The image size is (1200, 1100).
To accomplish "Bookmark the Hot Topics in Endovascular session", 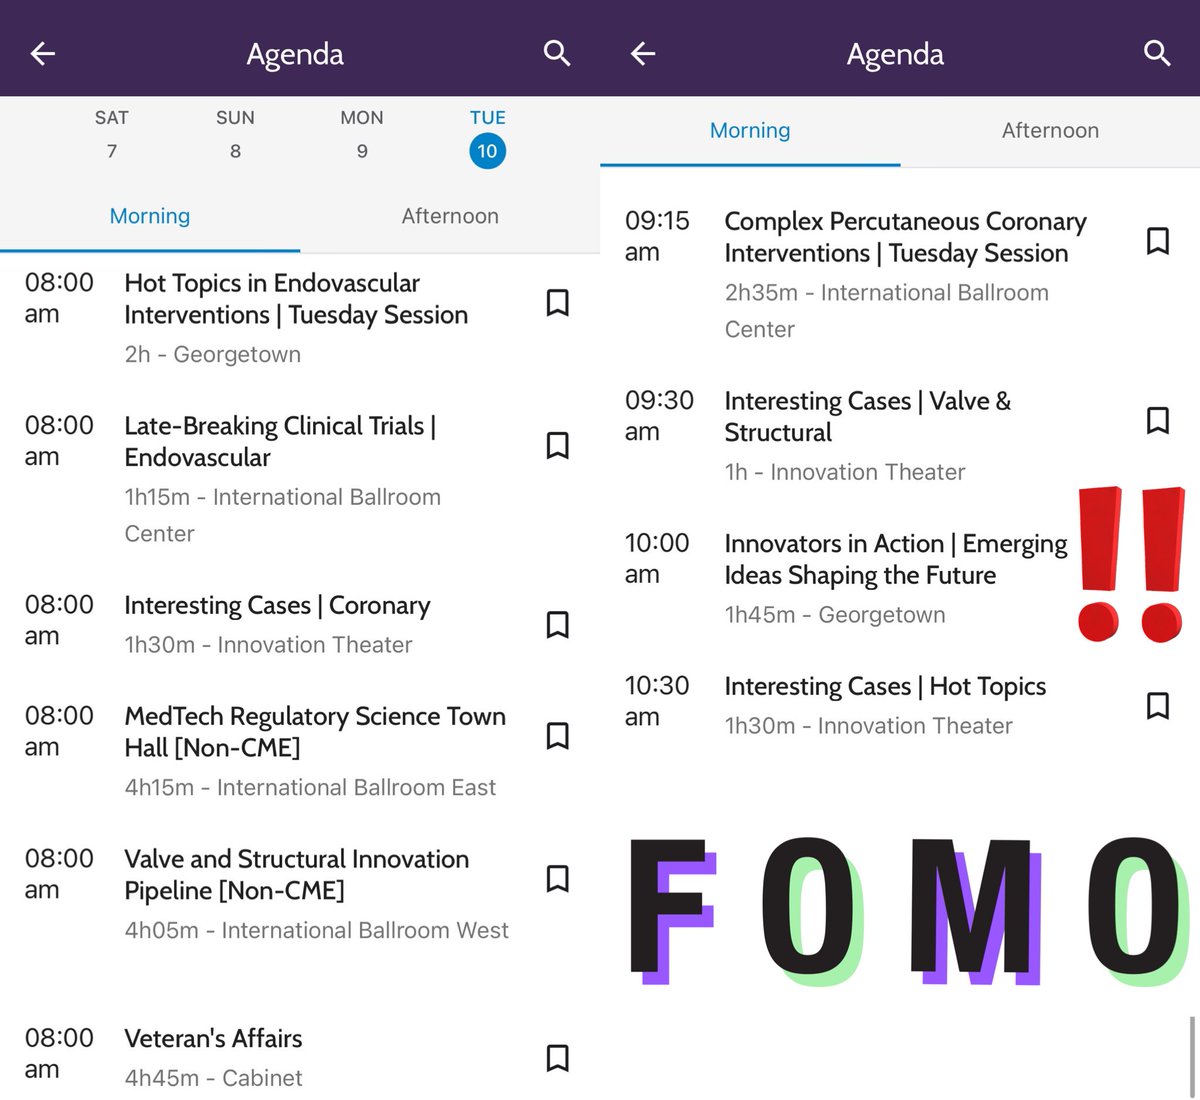I will pyautogui.click(x=558, y=303).
